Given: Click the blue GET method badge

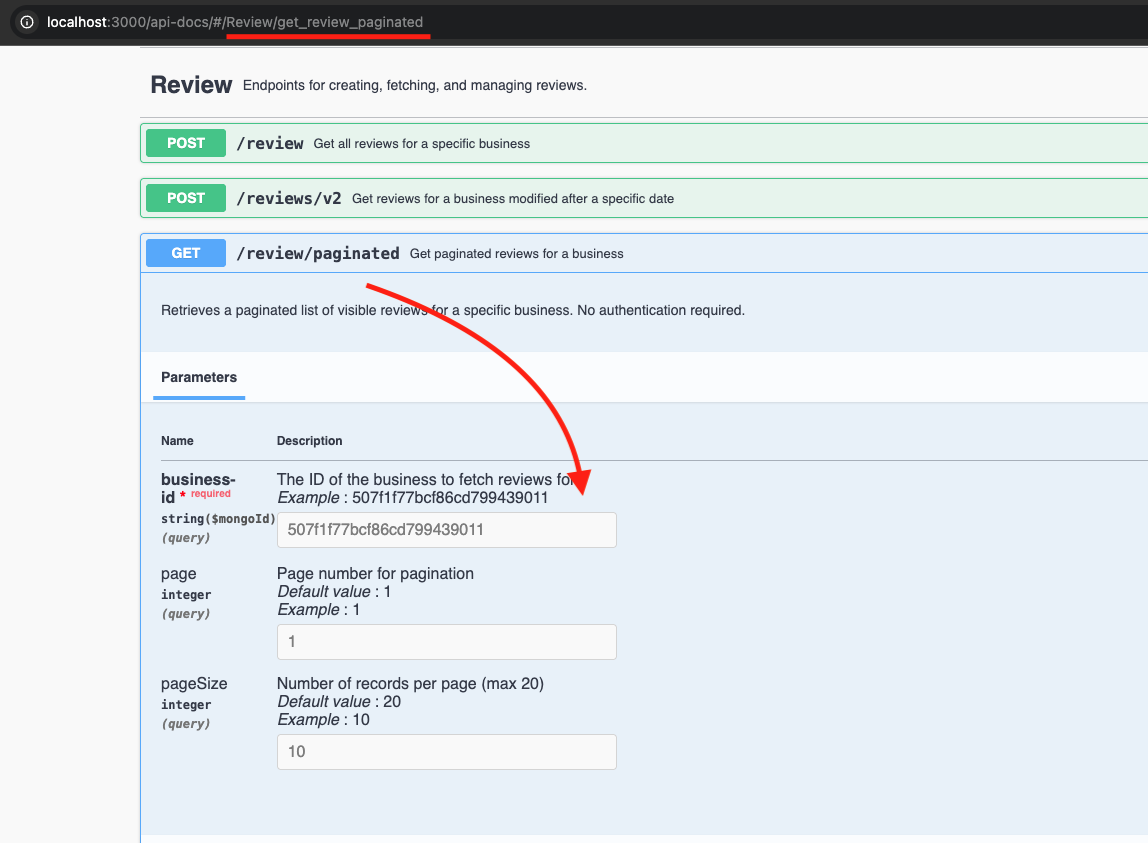Looking at the screenshot, I should tap(186, 253).
